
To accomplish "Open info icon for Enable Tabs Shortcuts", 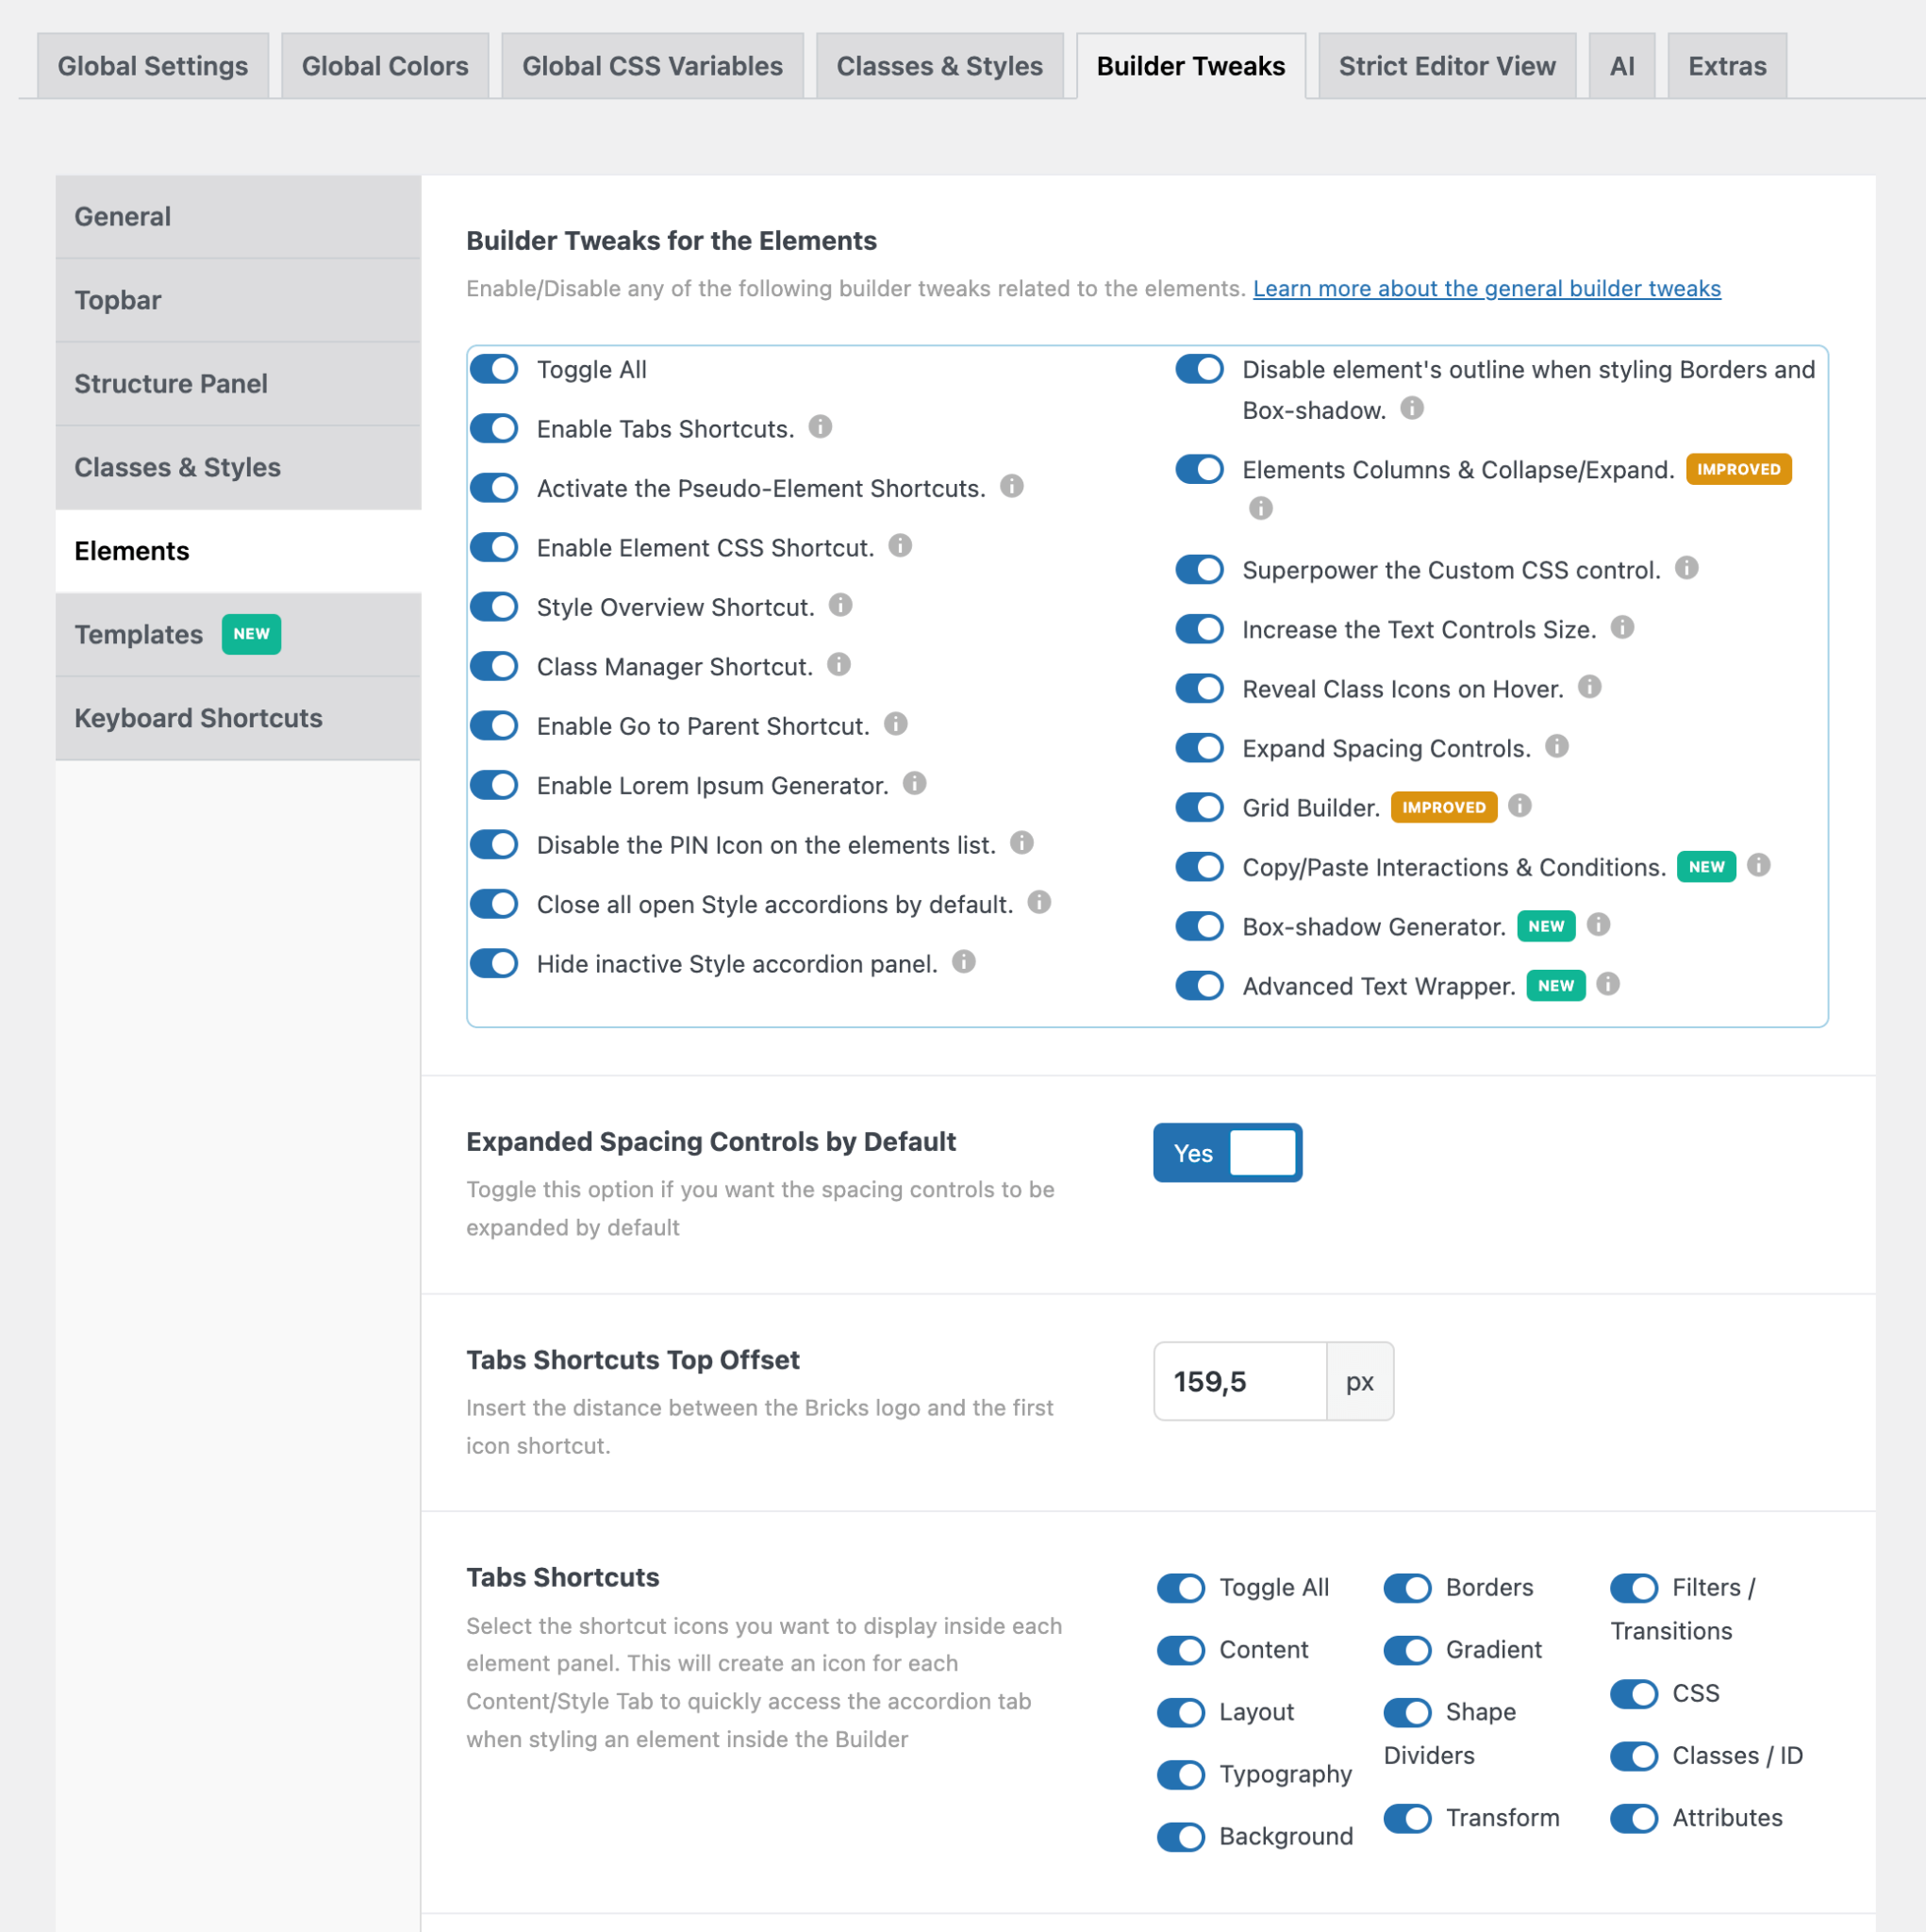I will tap(820, 427).
